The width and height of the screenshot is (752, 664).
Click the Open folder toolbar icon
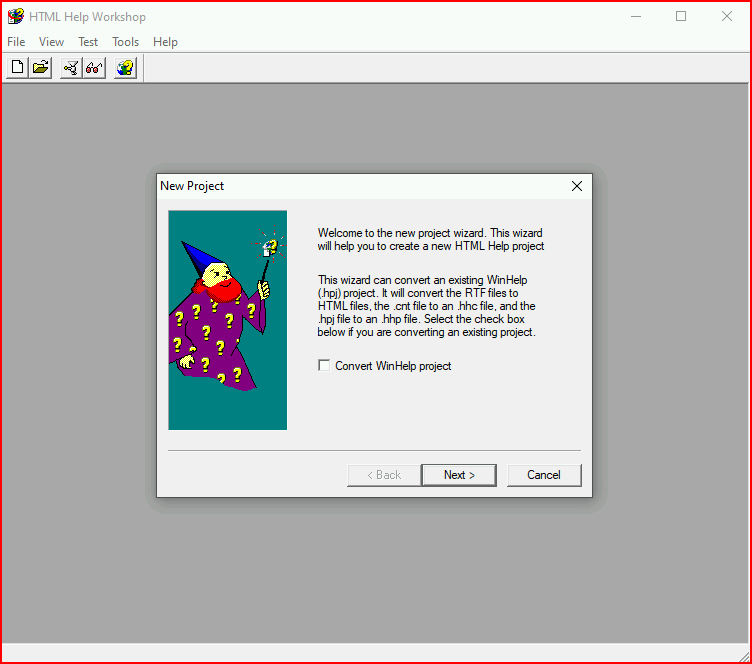[41, 68]
